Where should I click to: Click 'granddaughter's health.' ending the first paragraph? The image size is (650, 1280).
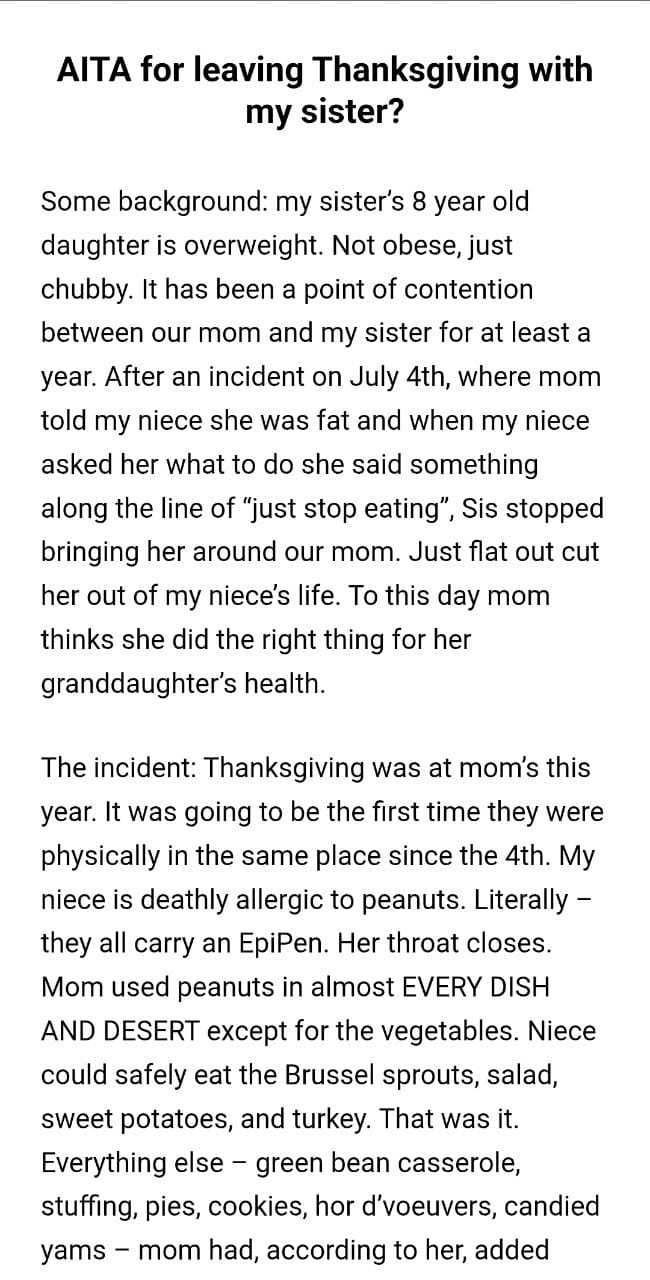[183, 684]
